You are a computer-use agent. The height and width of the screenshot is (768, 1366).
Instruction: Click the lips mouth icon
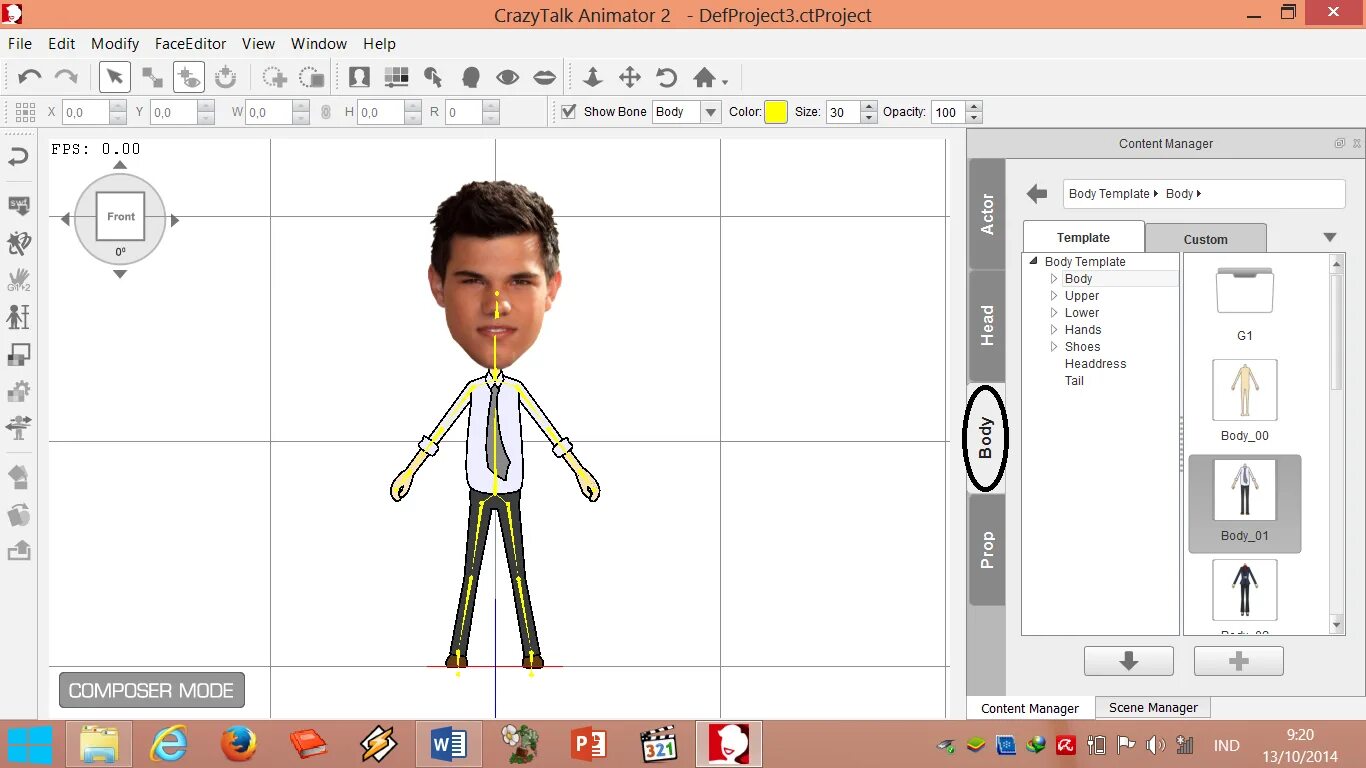[x=544, y=77]
